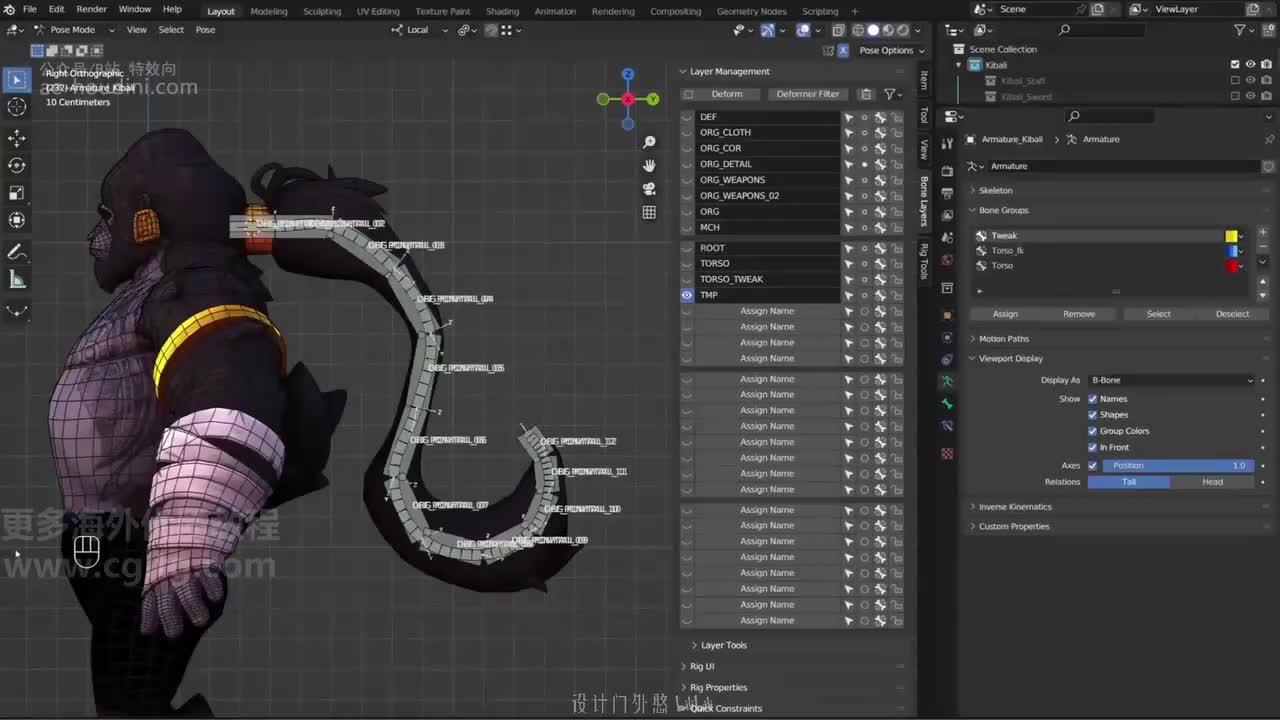The image size is (1280, 720).
Task: Open the Render menu
Action: pyautogui.click(x=91, y=10)
